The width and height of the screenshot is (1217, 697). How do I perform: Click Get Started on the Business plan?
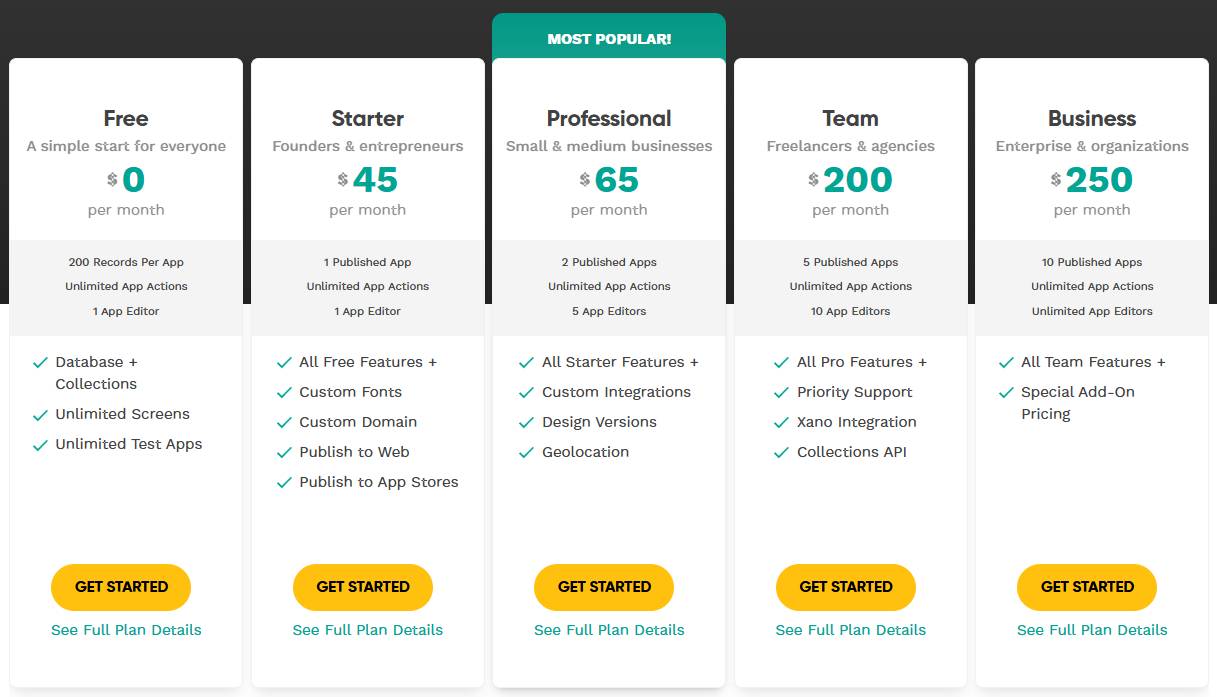click(x=1086, y=587)
